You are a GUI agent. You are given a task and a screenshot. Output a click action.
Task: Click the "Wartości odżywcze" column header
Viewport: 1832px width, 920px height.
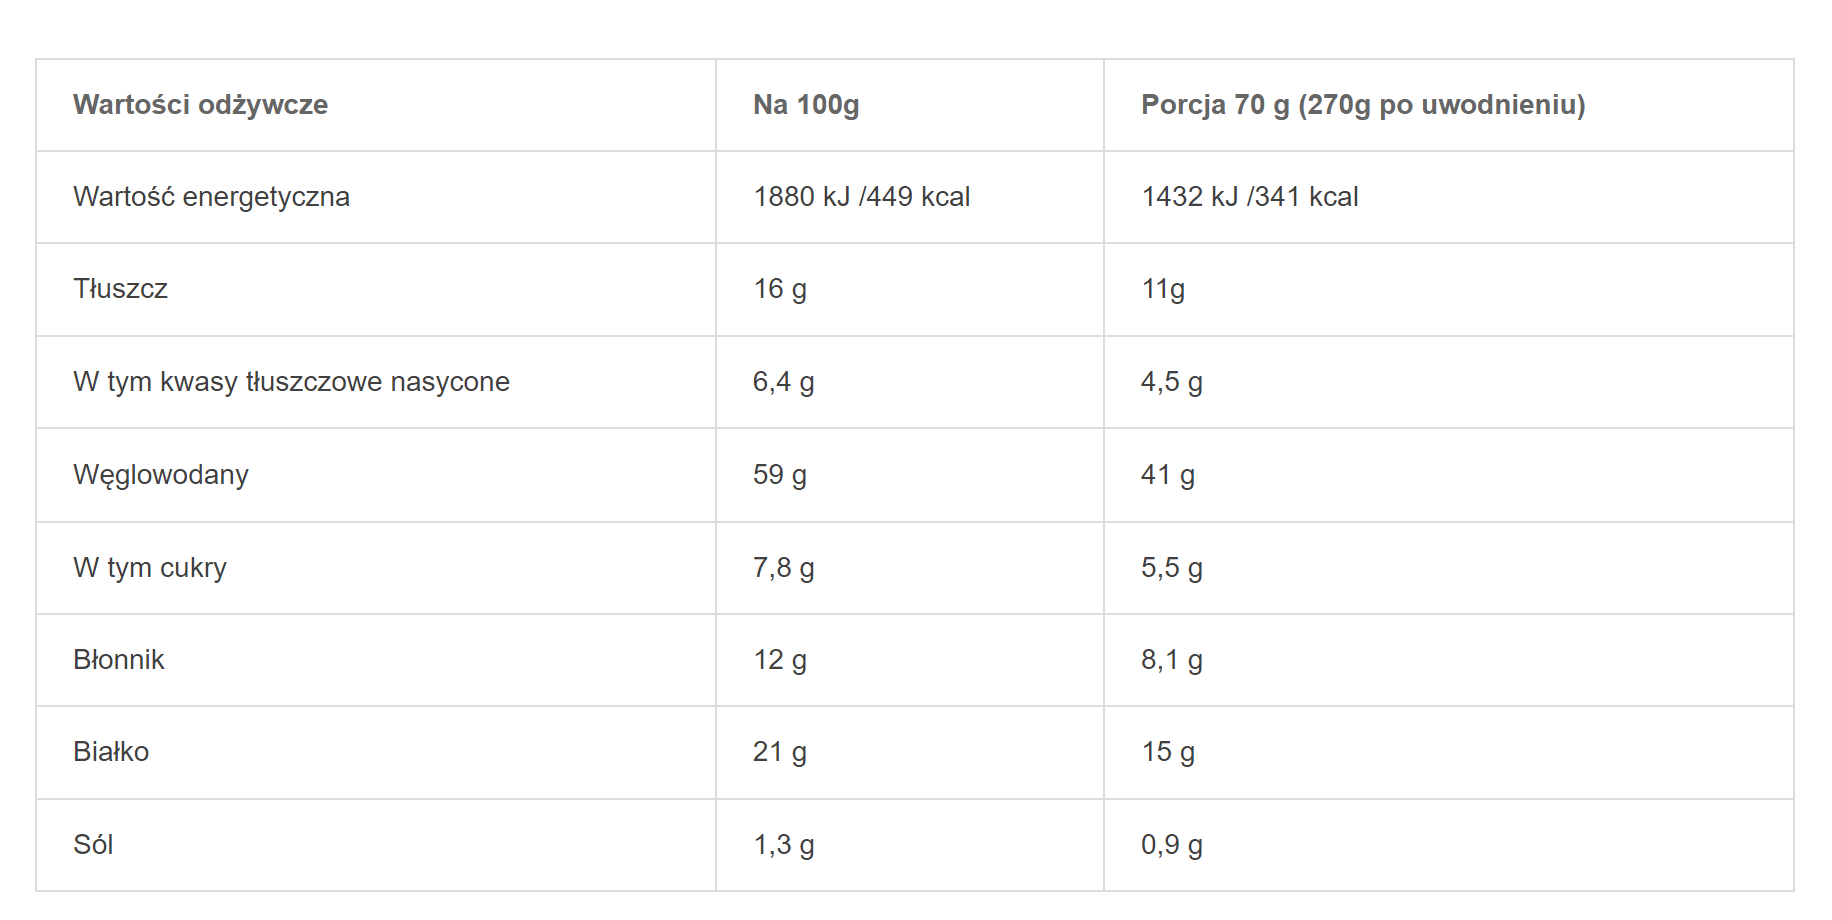click(x=200, y=105)
